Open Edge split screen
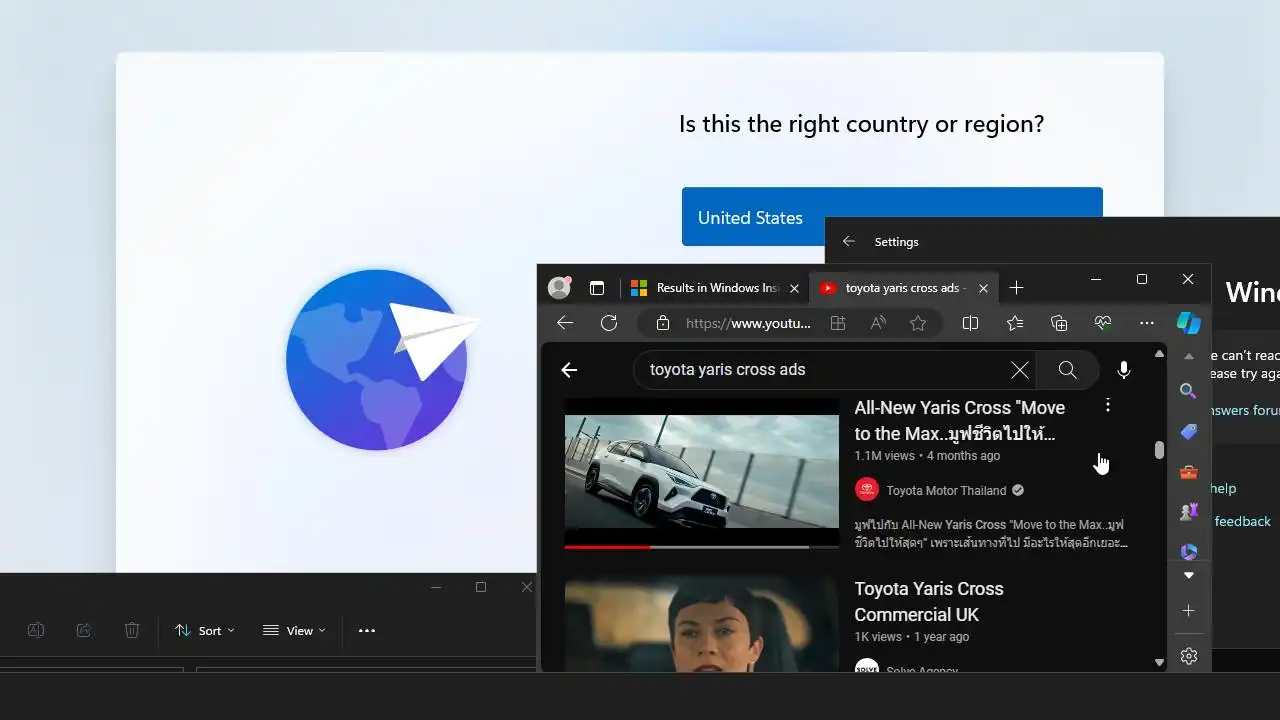 970,323
